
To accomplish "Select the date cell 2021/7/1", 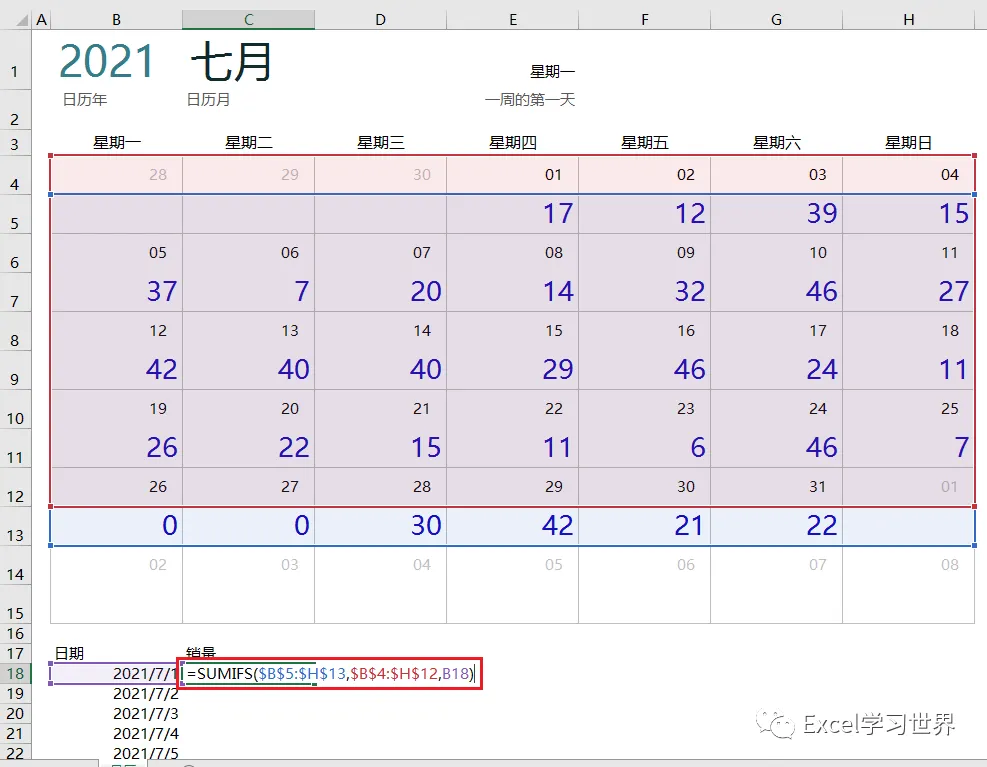I will click(116, 673).
